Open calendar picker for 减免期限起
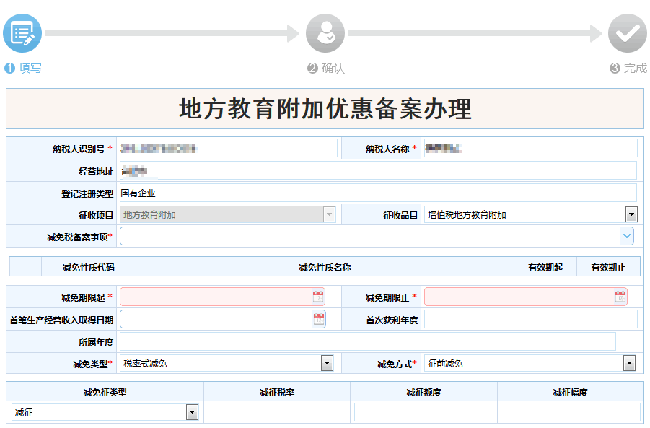The image size is (650, 428). click(318, 297)
